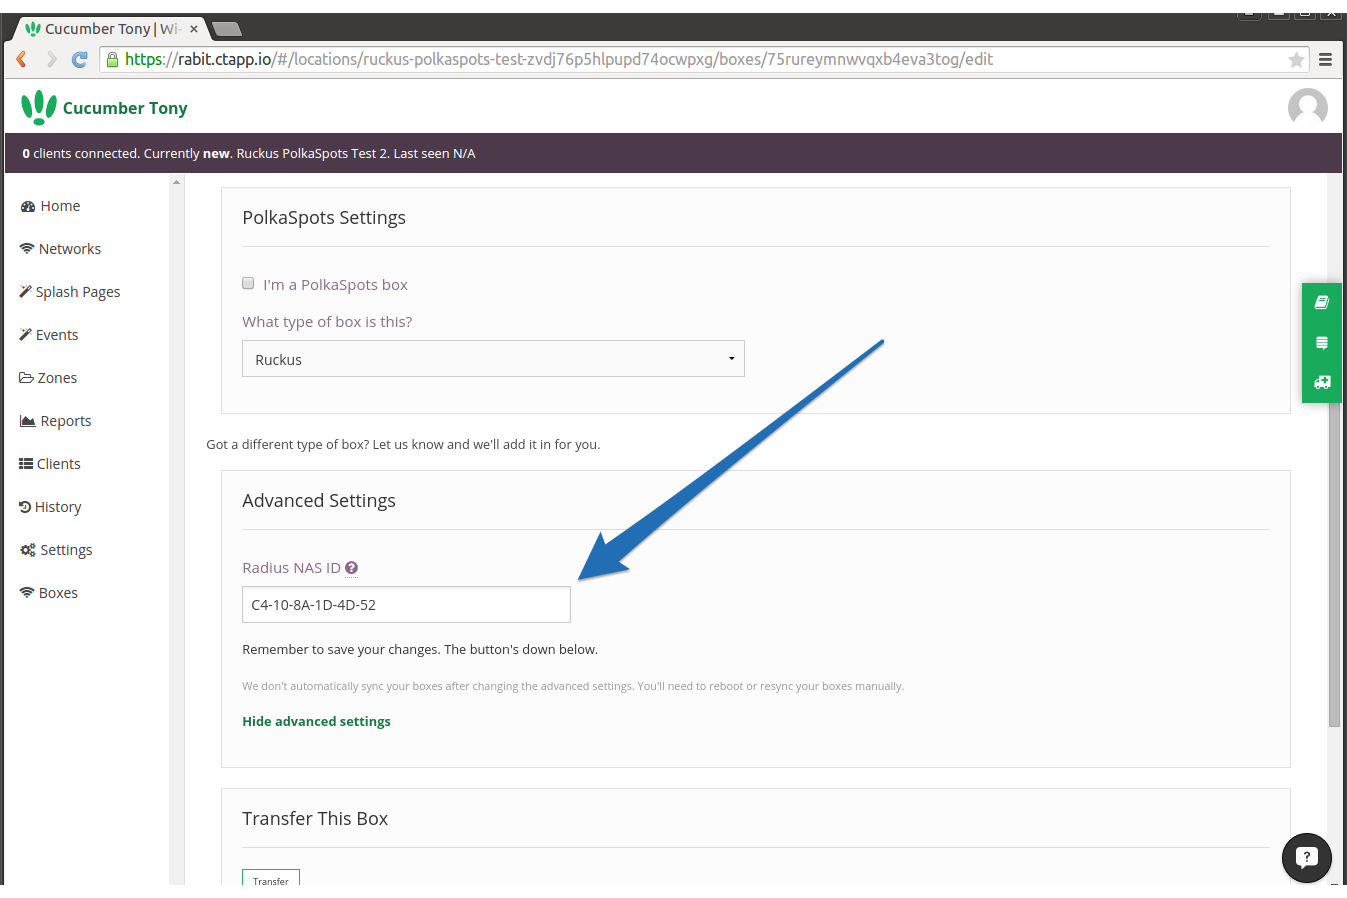Click the ambulance icon on green side panel
The image size is (1347, 898).
click(1321, 382)
